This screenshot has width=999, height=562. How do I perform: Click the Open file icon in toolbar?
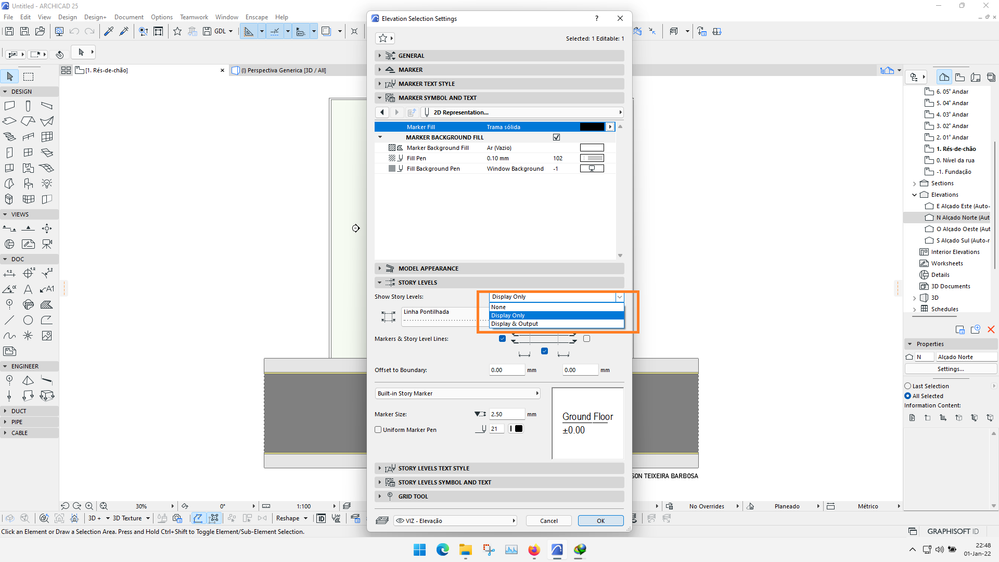[40, 31]
